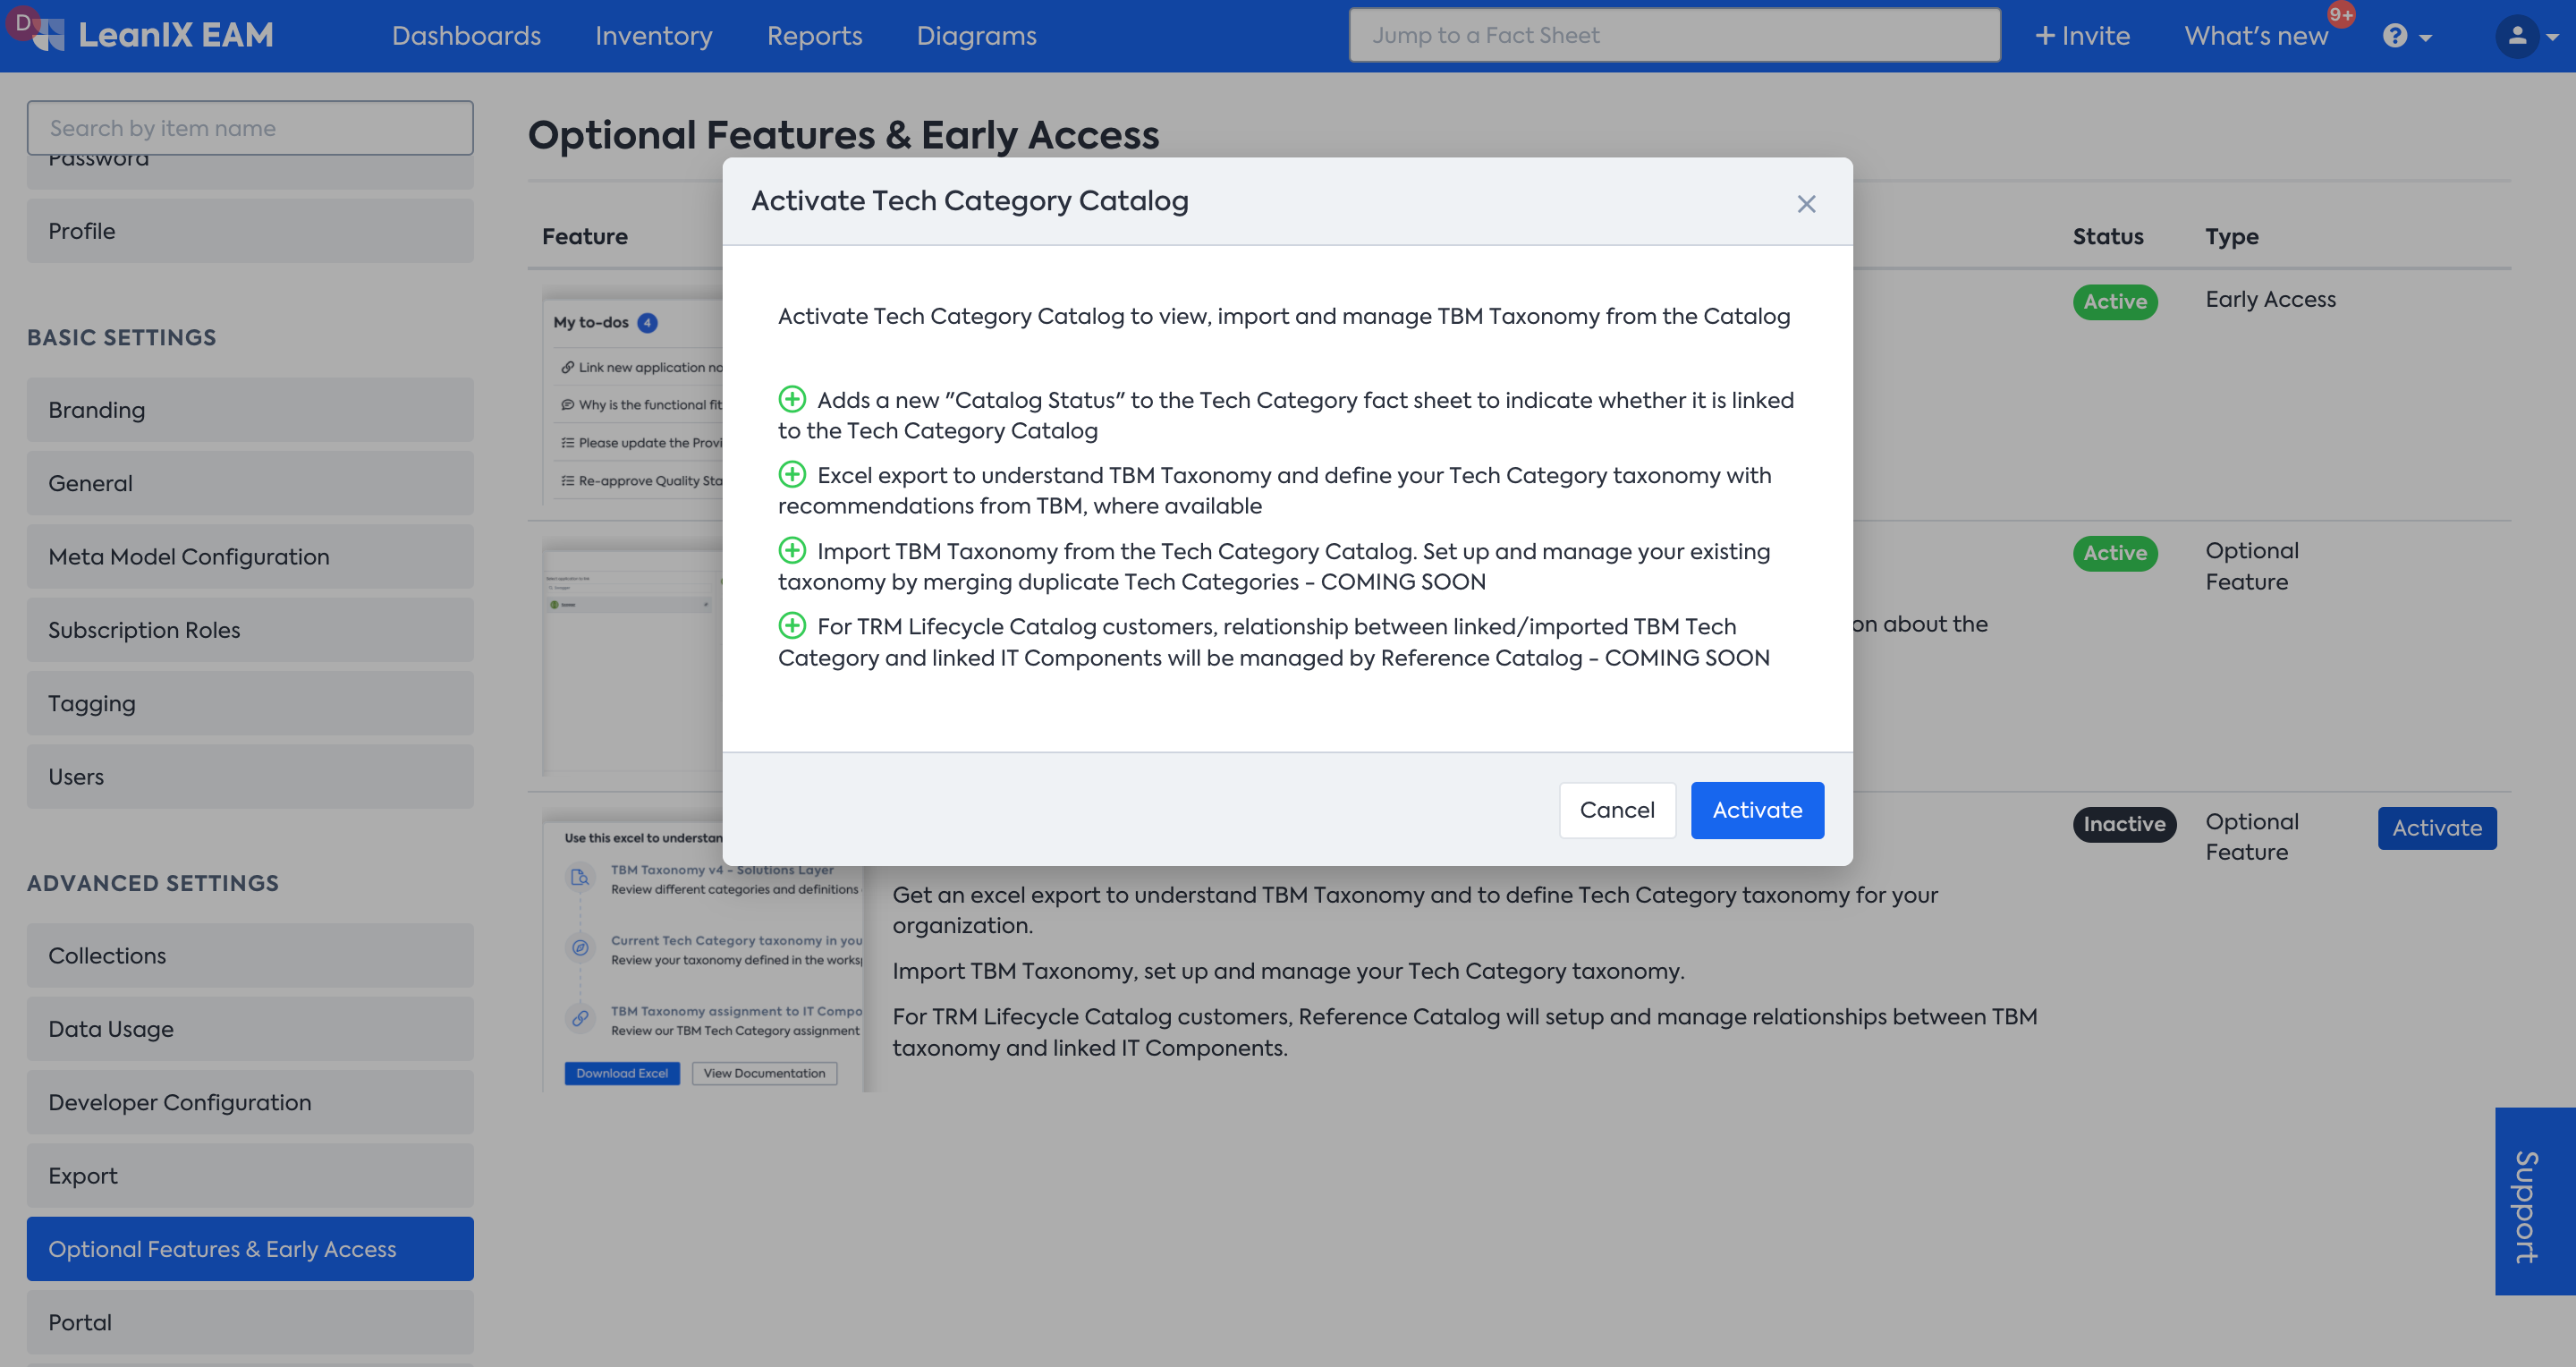Open Branding settings
The width and height of the screenshot is (2576, 1367).
click(250, 410)
